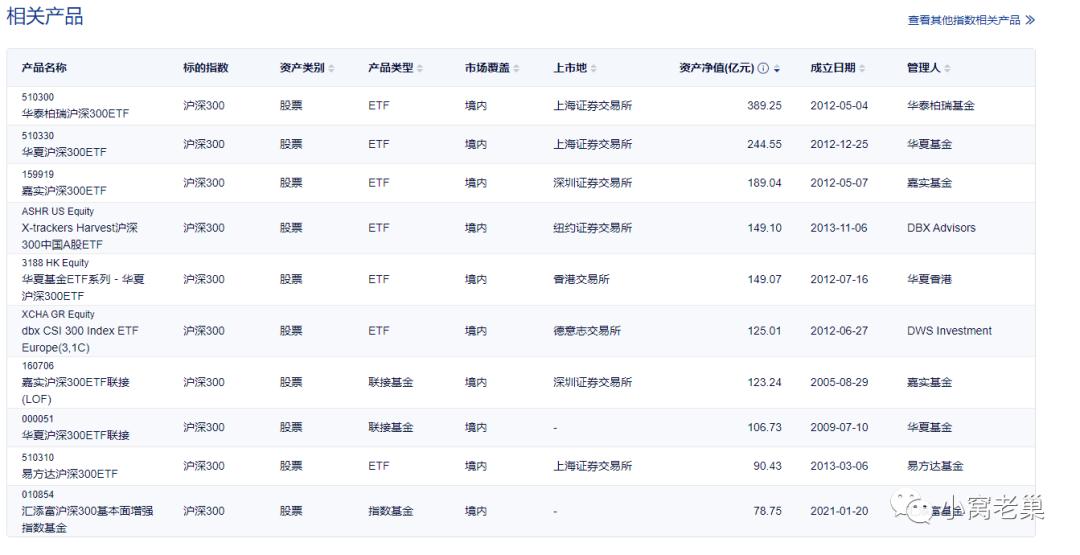This screenshot has height=555, width=1080.
Task: Click inception date 2021-01-20
Action: pos(839,512)
